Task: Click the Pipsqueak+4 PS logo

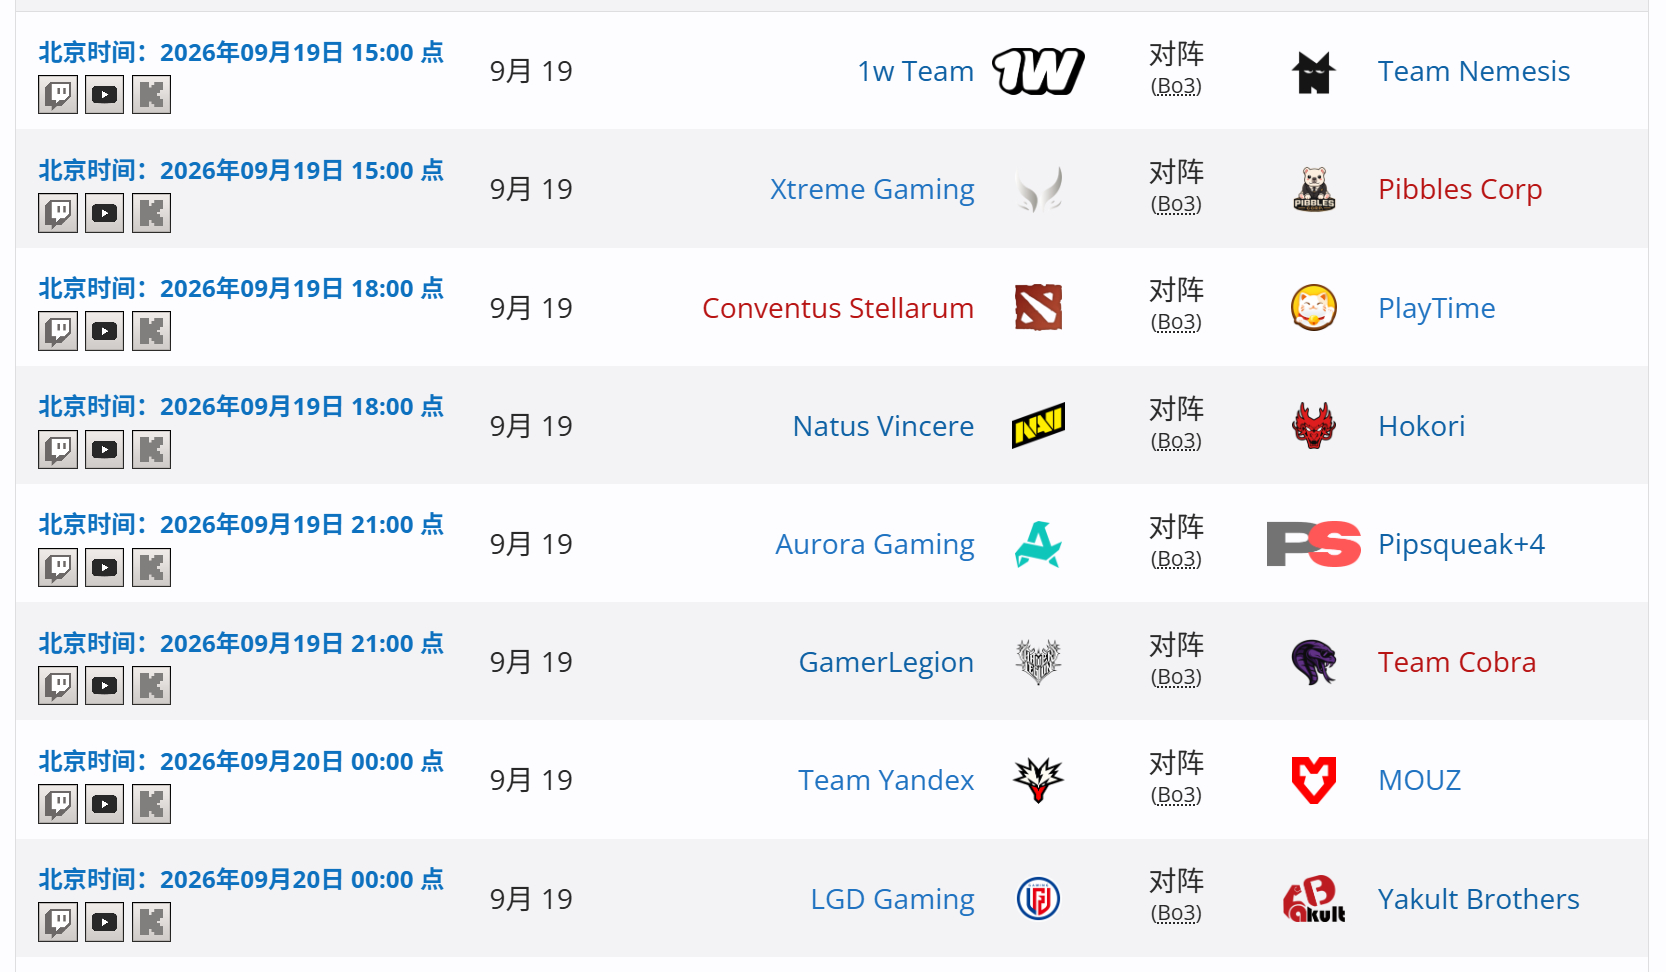Action: [1314, 544]
